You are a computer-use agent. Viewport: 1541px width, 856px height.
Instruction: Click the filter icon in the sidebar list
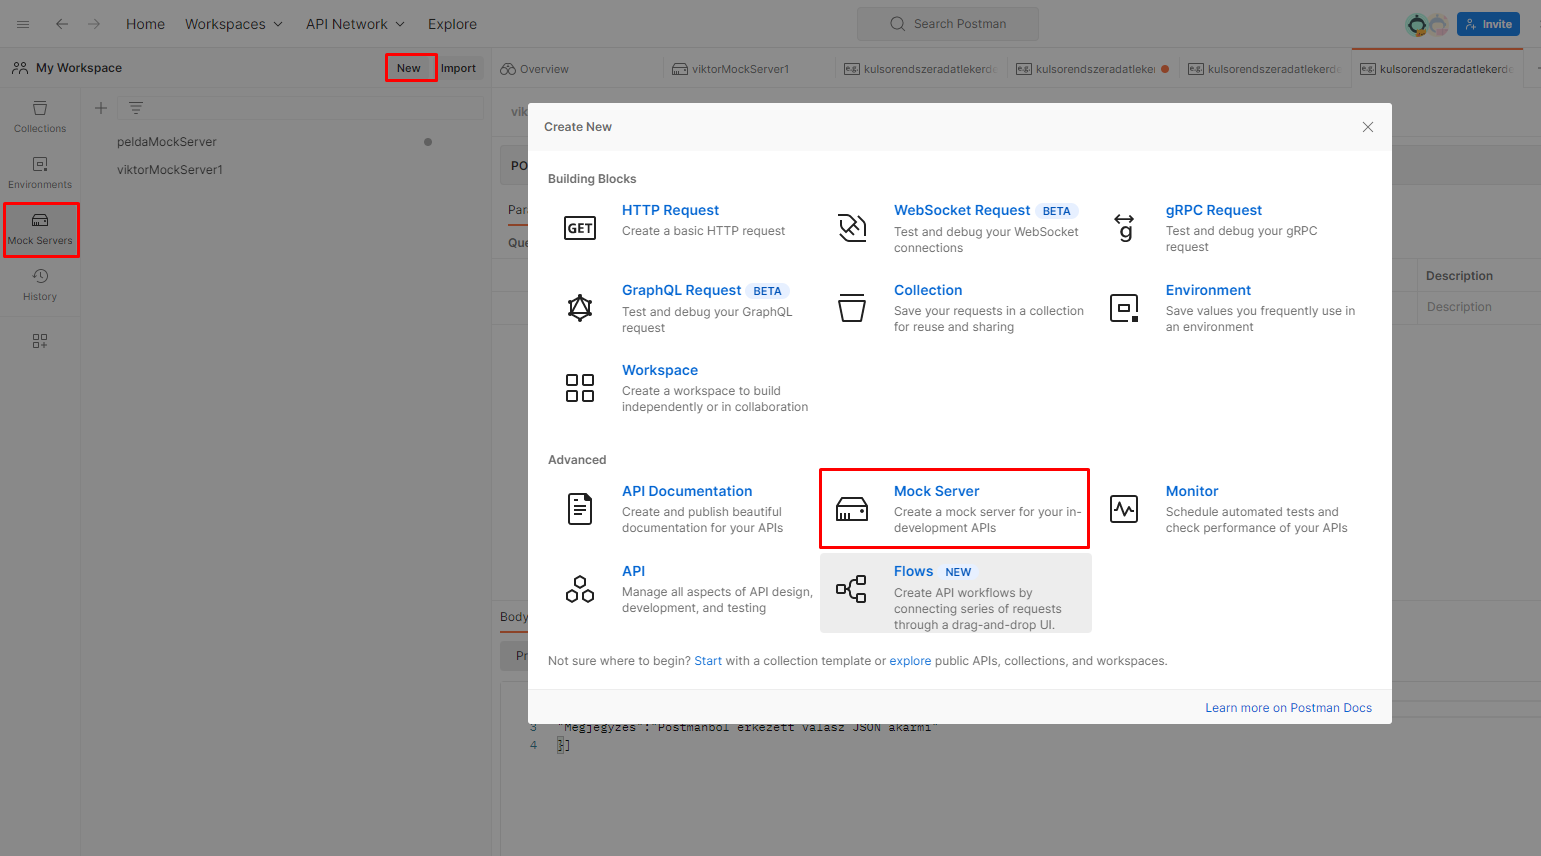point(136,108)
